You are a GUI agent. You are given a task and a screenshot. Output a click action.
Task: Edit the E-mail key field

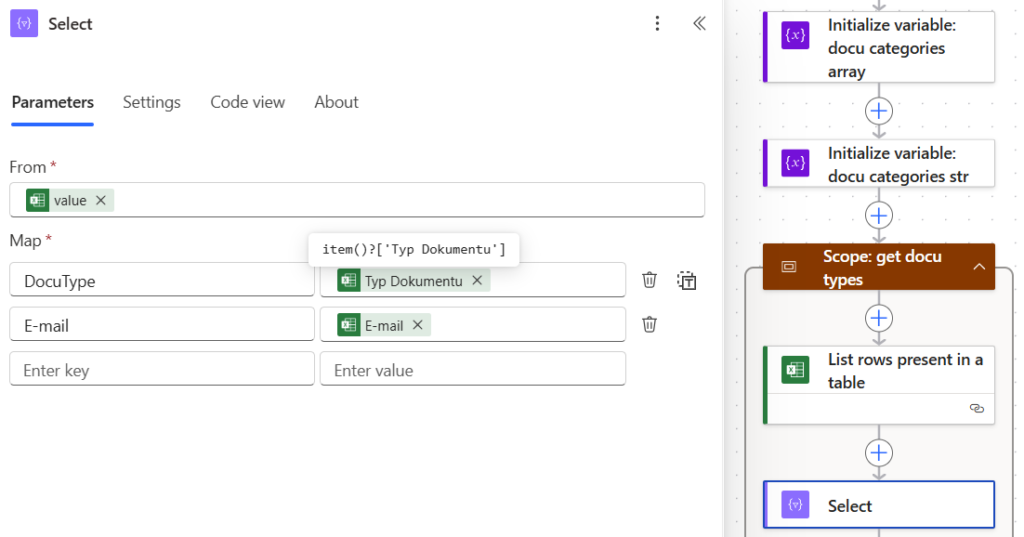point(162,325)
